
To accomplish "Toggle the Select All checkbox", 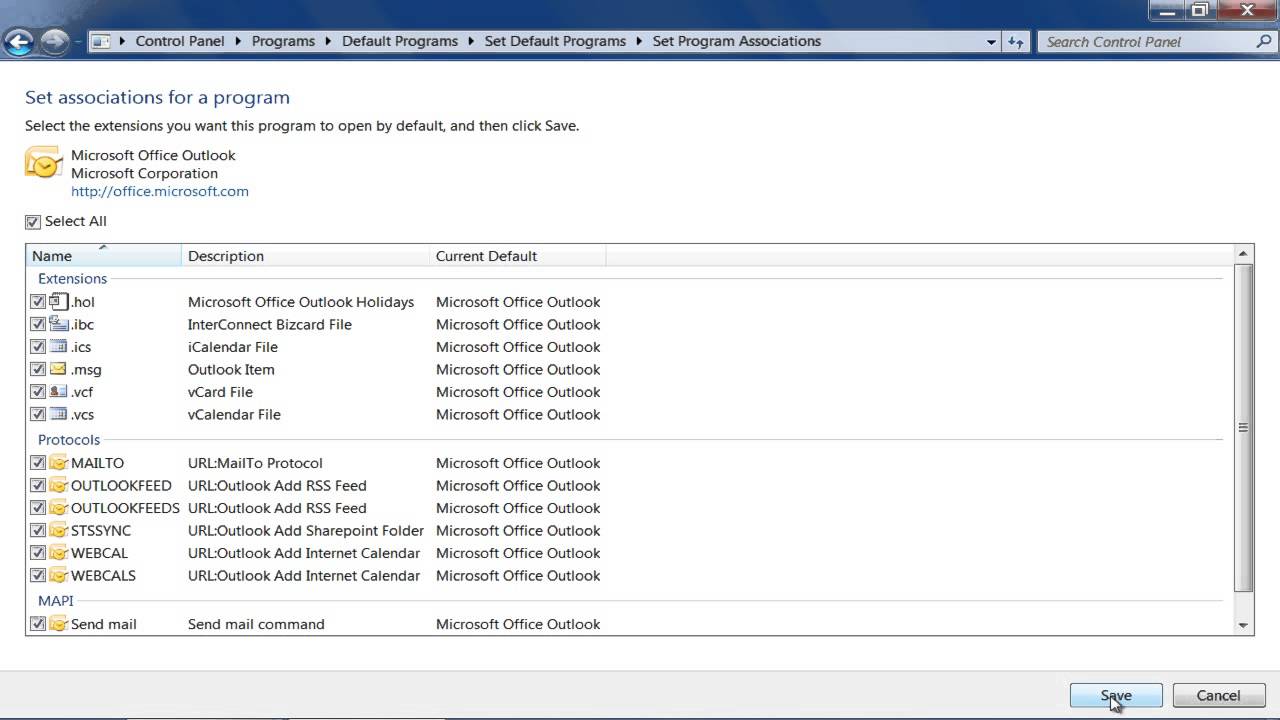I will point(33,222).
